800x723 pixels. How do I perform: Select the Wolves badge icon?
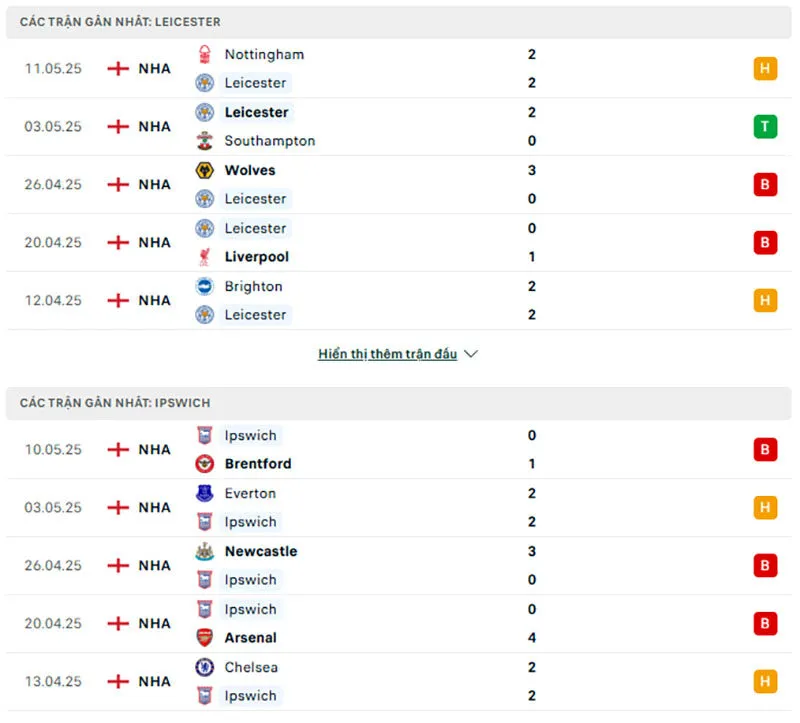[x=207, y=170]
